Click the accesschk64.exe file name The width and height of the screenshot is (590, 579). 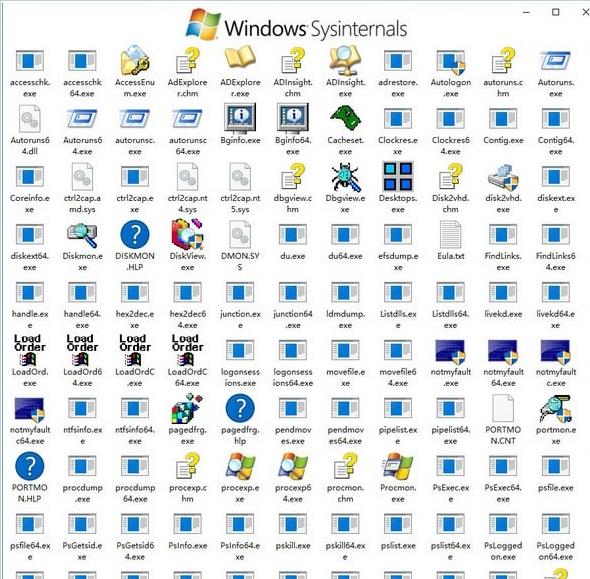tap(82, 88)
